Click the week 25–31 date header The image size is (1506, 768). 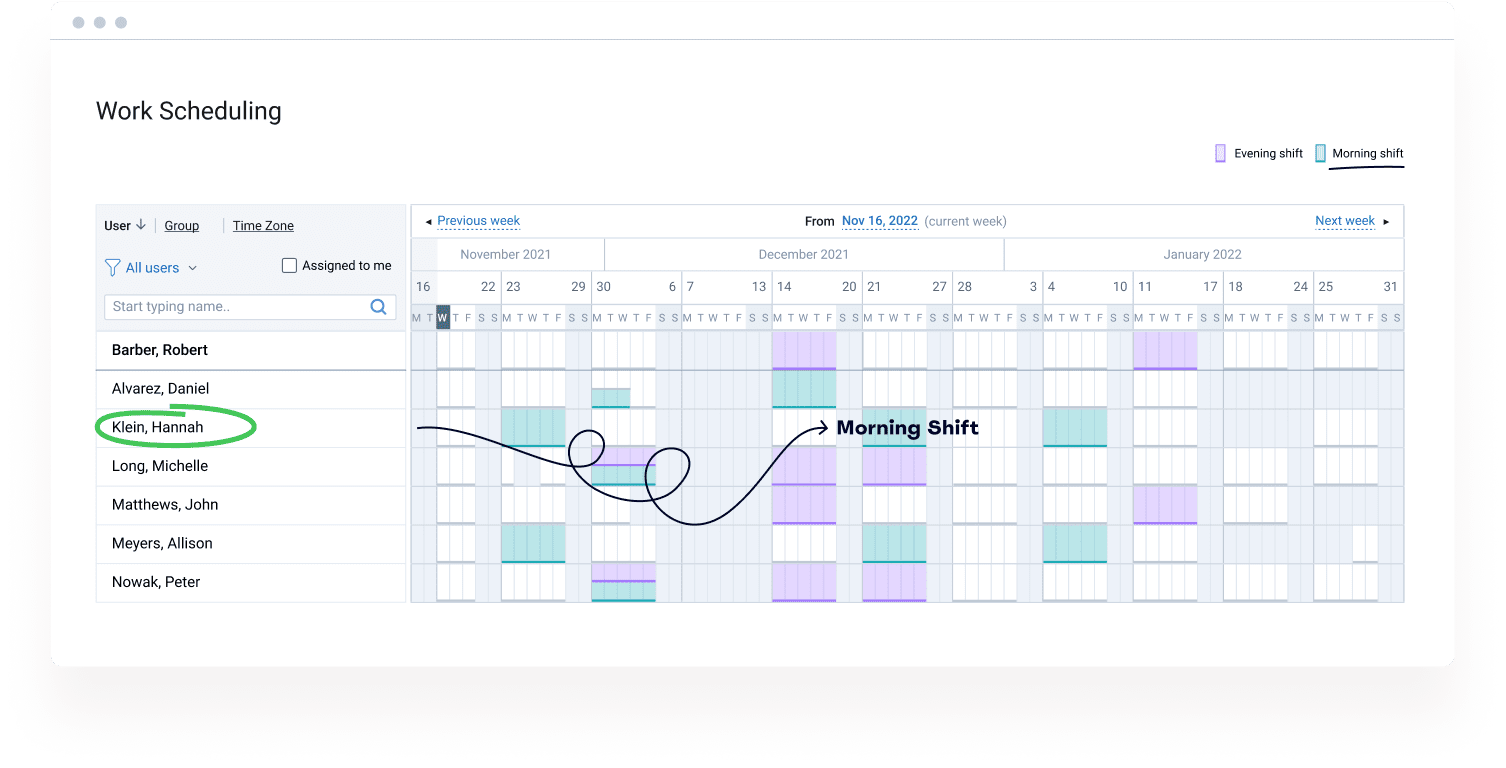coord(1358,287)
